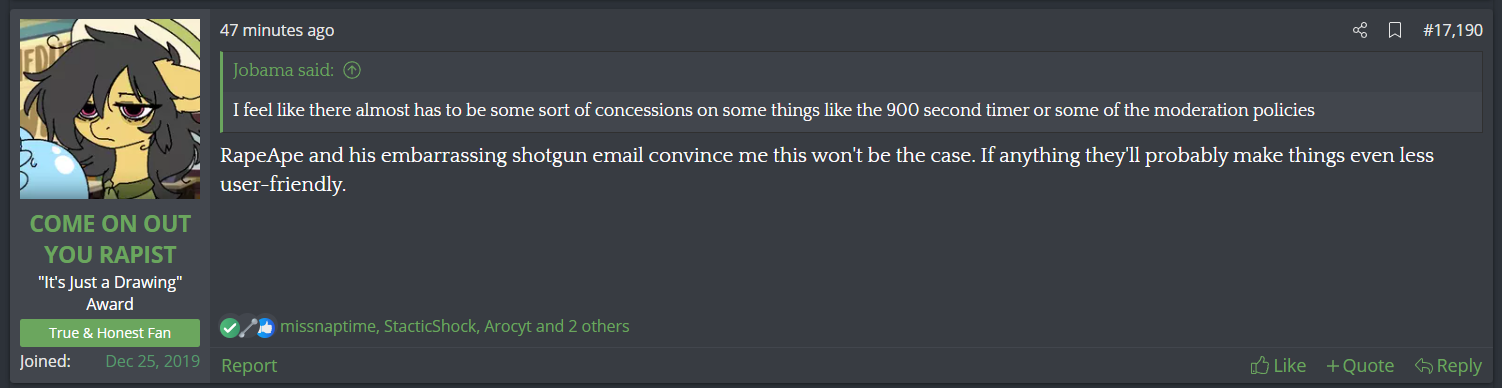This screenshot has height=388, width=1502.
Task: Click the "True & Honest Fan" banner
Action: pos(110,333)
